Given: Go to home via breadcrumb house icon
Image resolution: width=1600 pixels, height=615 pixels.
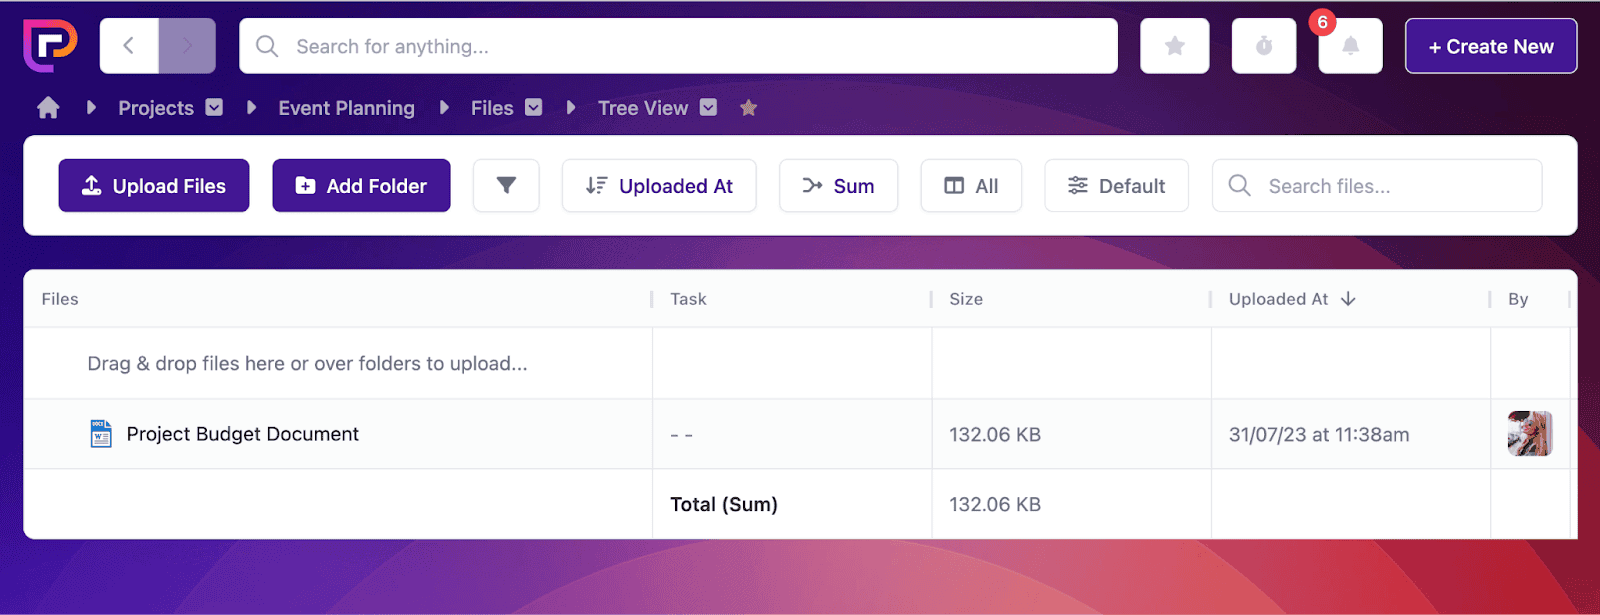Looking at the screenshot, I should point(48,108).
